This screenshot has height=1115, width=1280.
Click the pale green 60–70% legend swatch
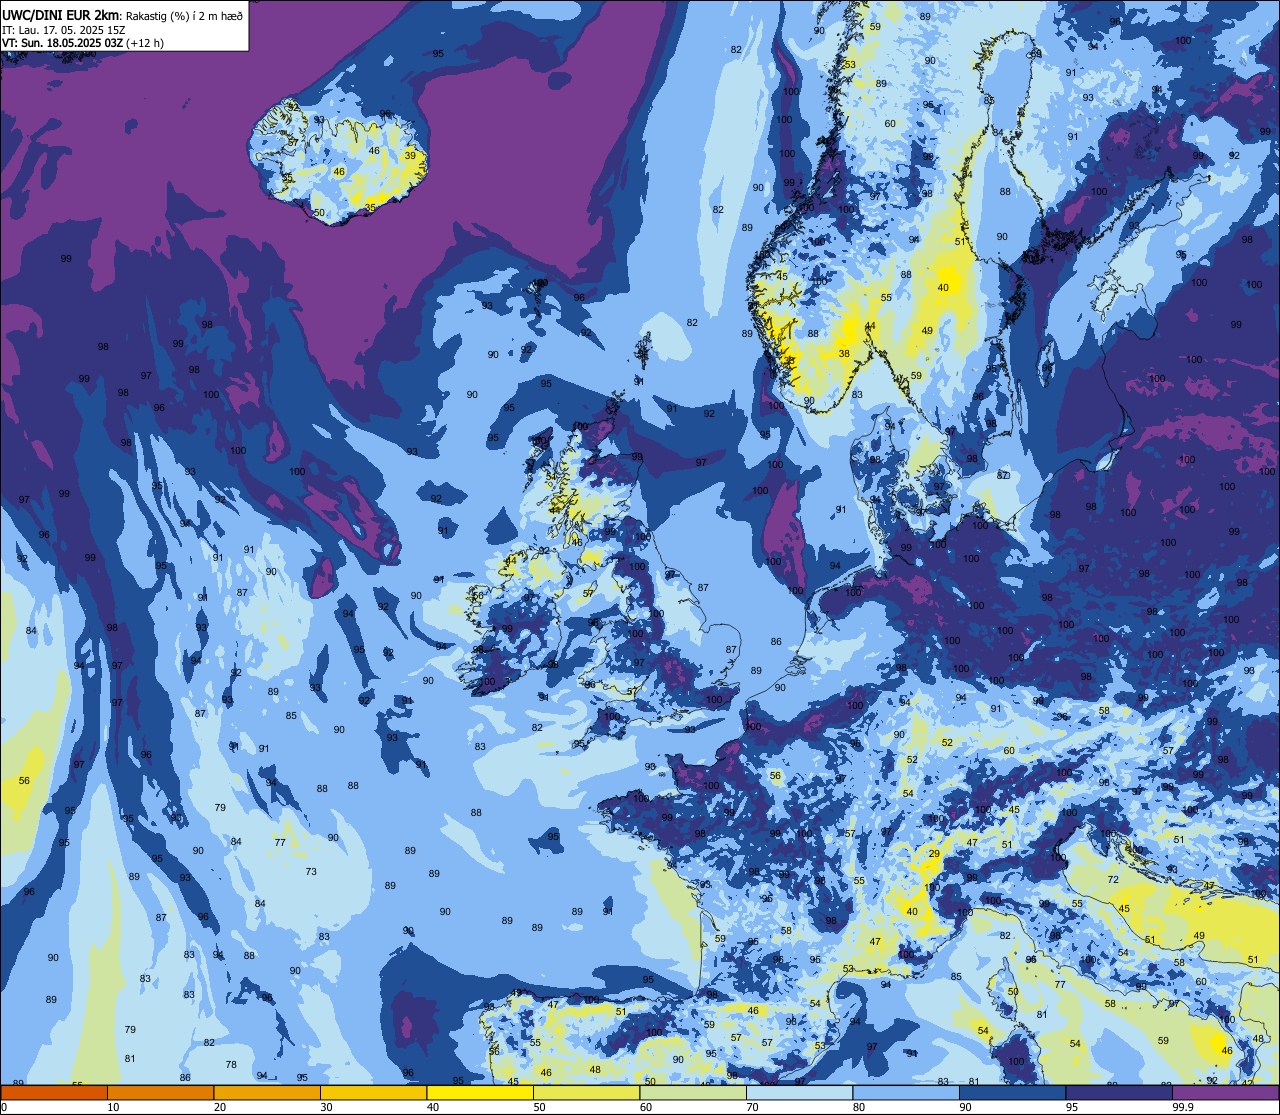[693, 1092]
